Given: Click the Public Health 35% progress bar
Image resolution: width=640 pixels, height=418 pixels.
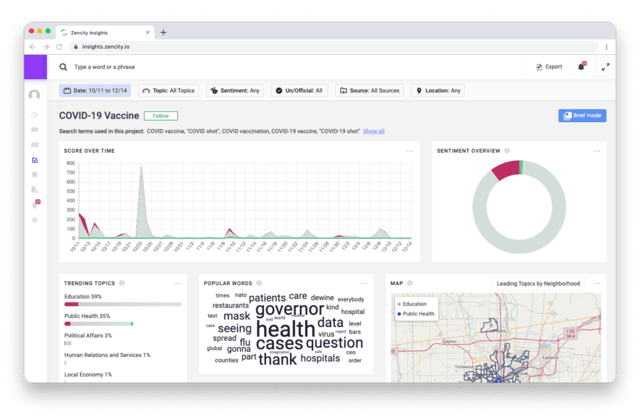Looking at the screenshot, I should [99, 324].
